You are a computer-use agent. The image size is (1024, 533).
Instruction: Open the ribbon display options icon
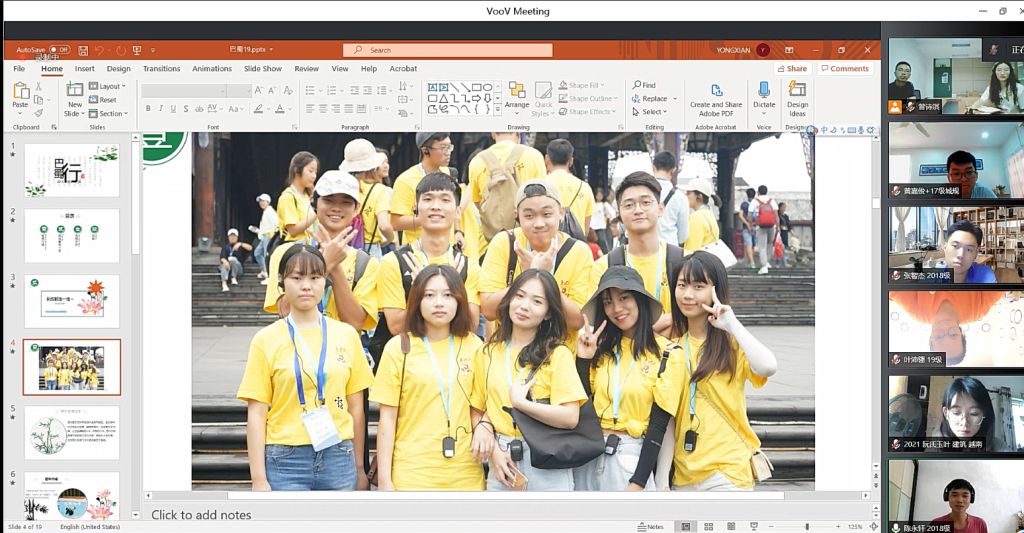point(789,50)
